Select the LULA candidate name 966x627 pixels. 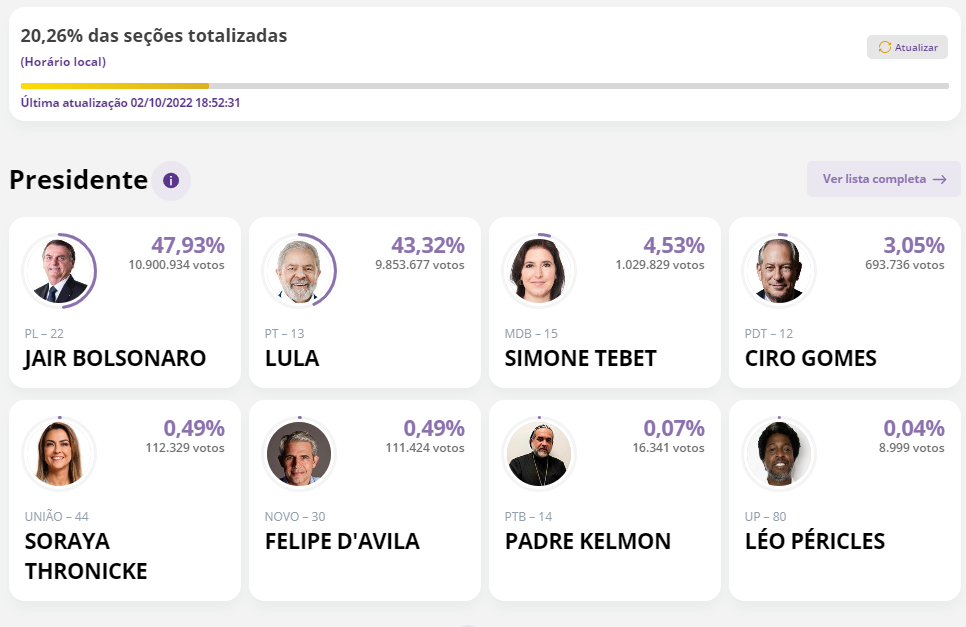click(x=292, y=358)
